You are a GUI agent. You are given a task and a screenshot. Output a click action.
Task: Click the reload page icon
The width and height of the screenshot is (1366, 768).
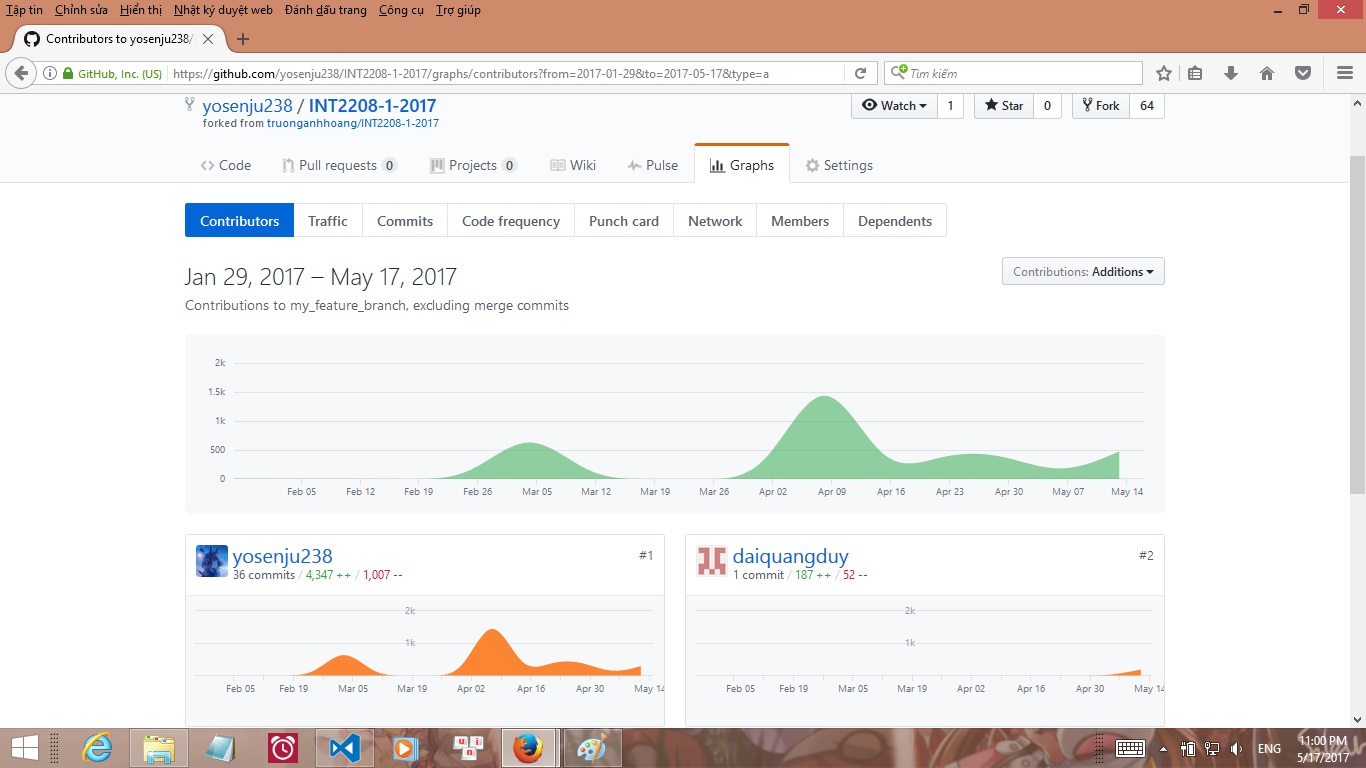click(860, 73)
